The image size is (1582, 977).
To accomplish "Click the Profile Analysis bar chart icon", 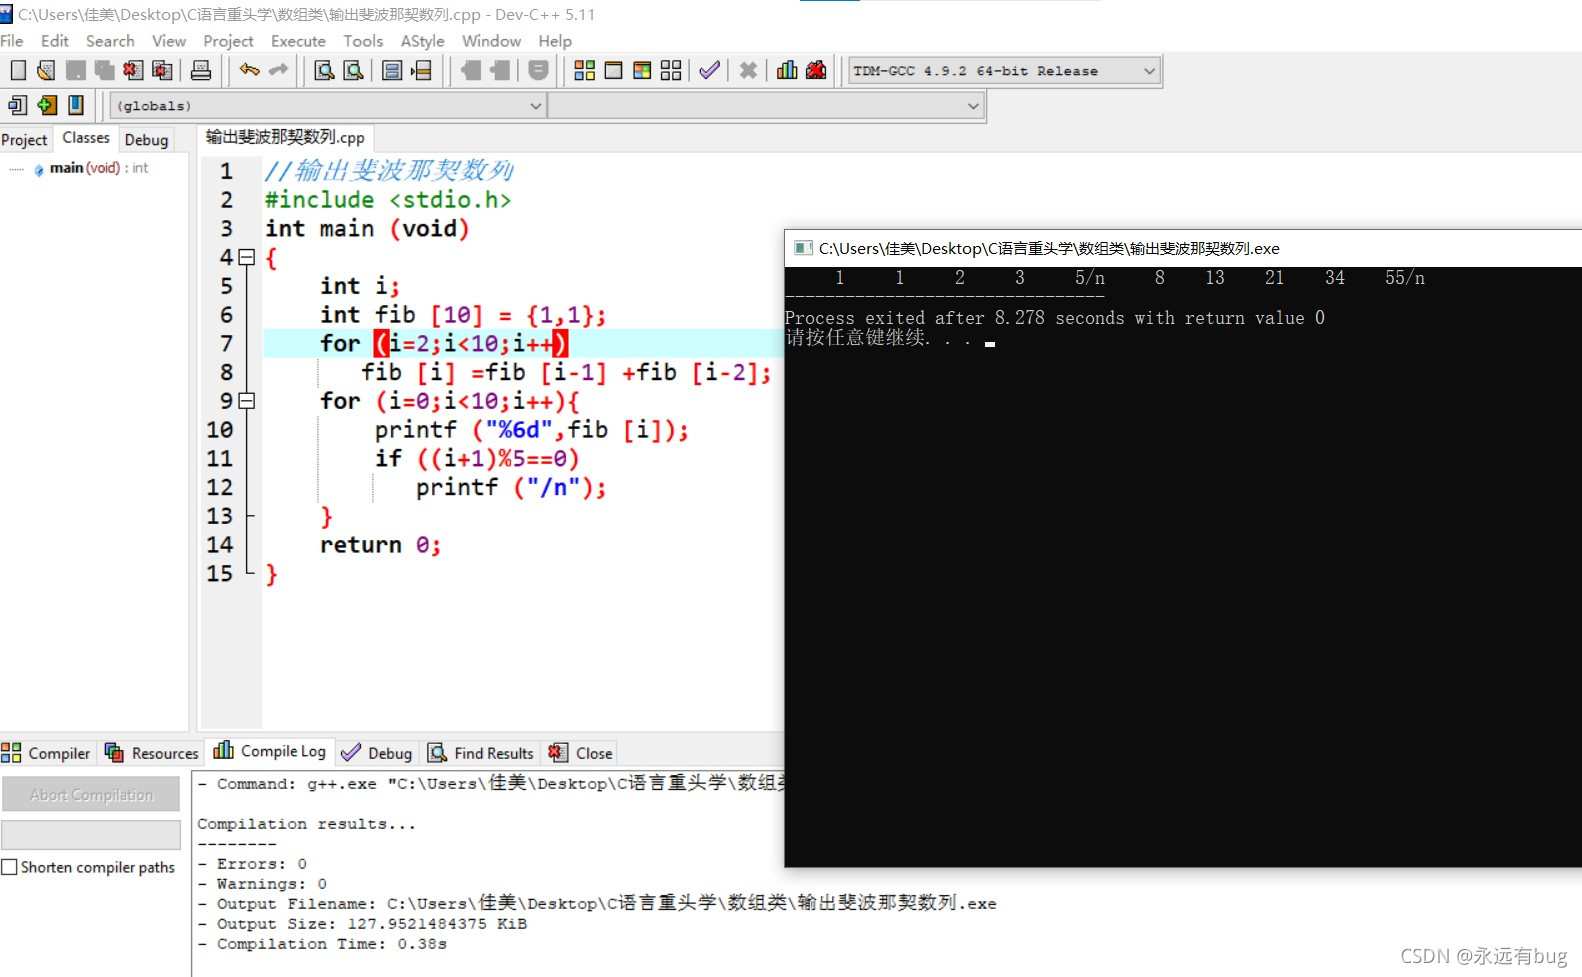I will pos(788,70).
